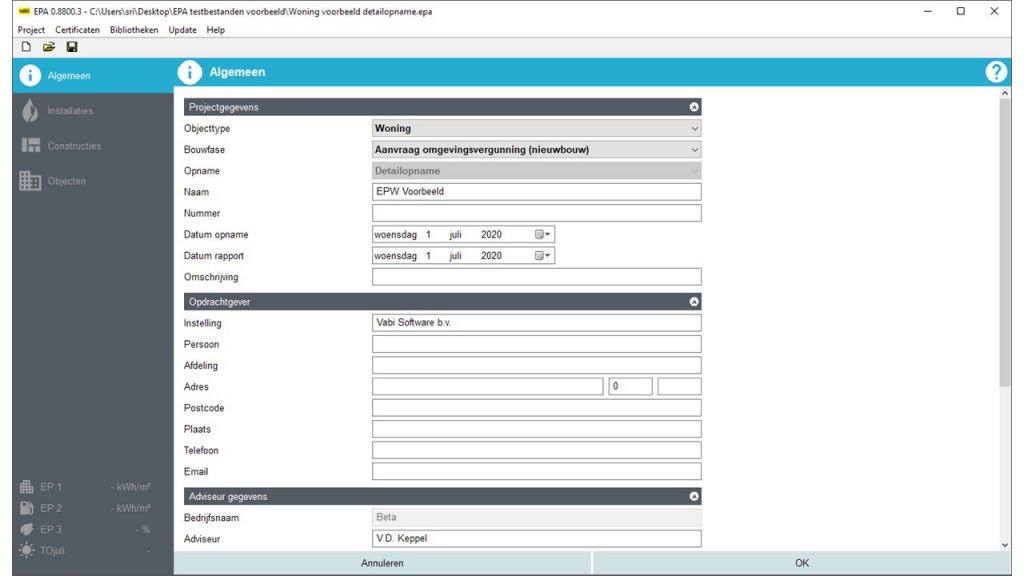This screenshot has height=576, width=1024.
Task: Collapse the Projectgegevens section
Action: 695,106
